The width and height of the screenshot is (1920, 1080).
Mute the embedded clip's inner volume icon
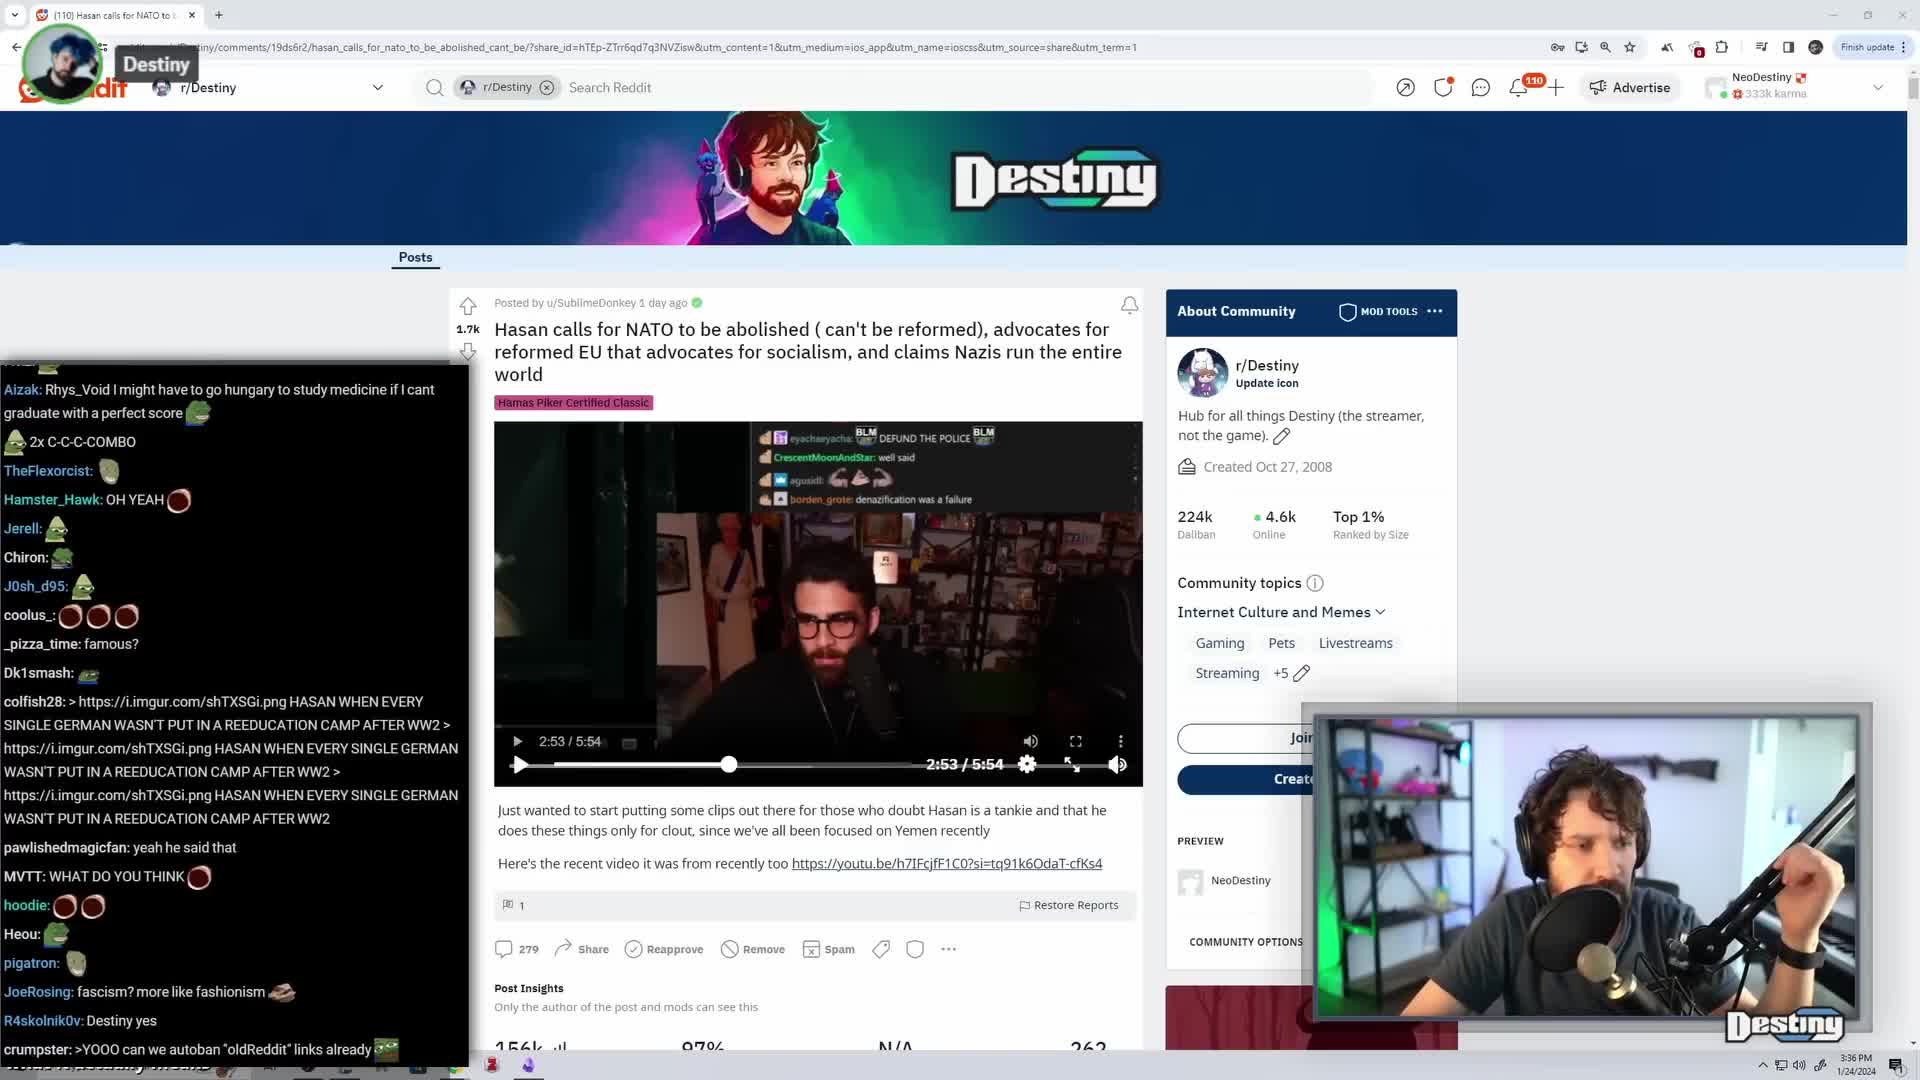click(1030, 741)
